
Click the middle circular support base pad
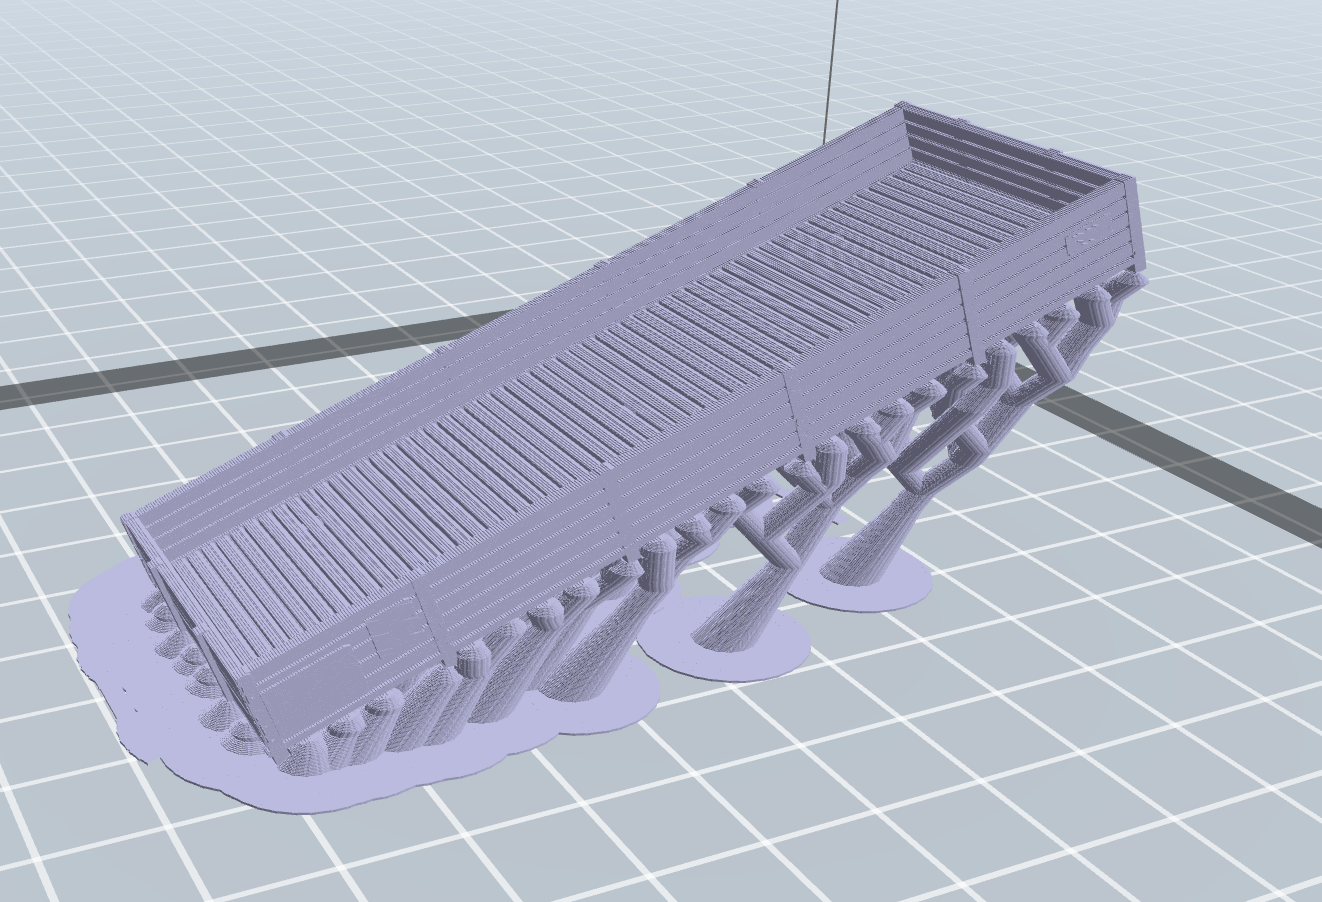click(x=725, y=640)
